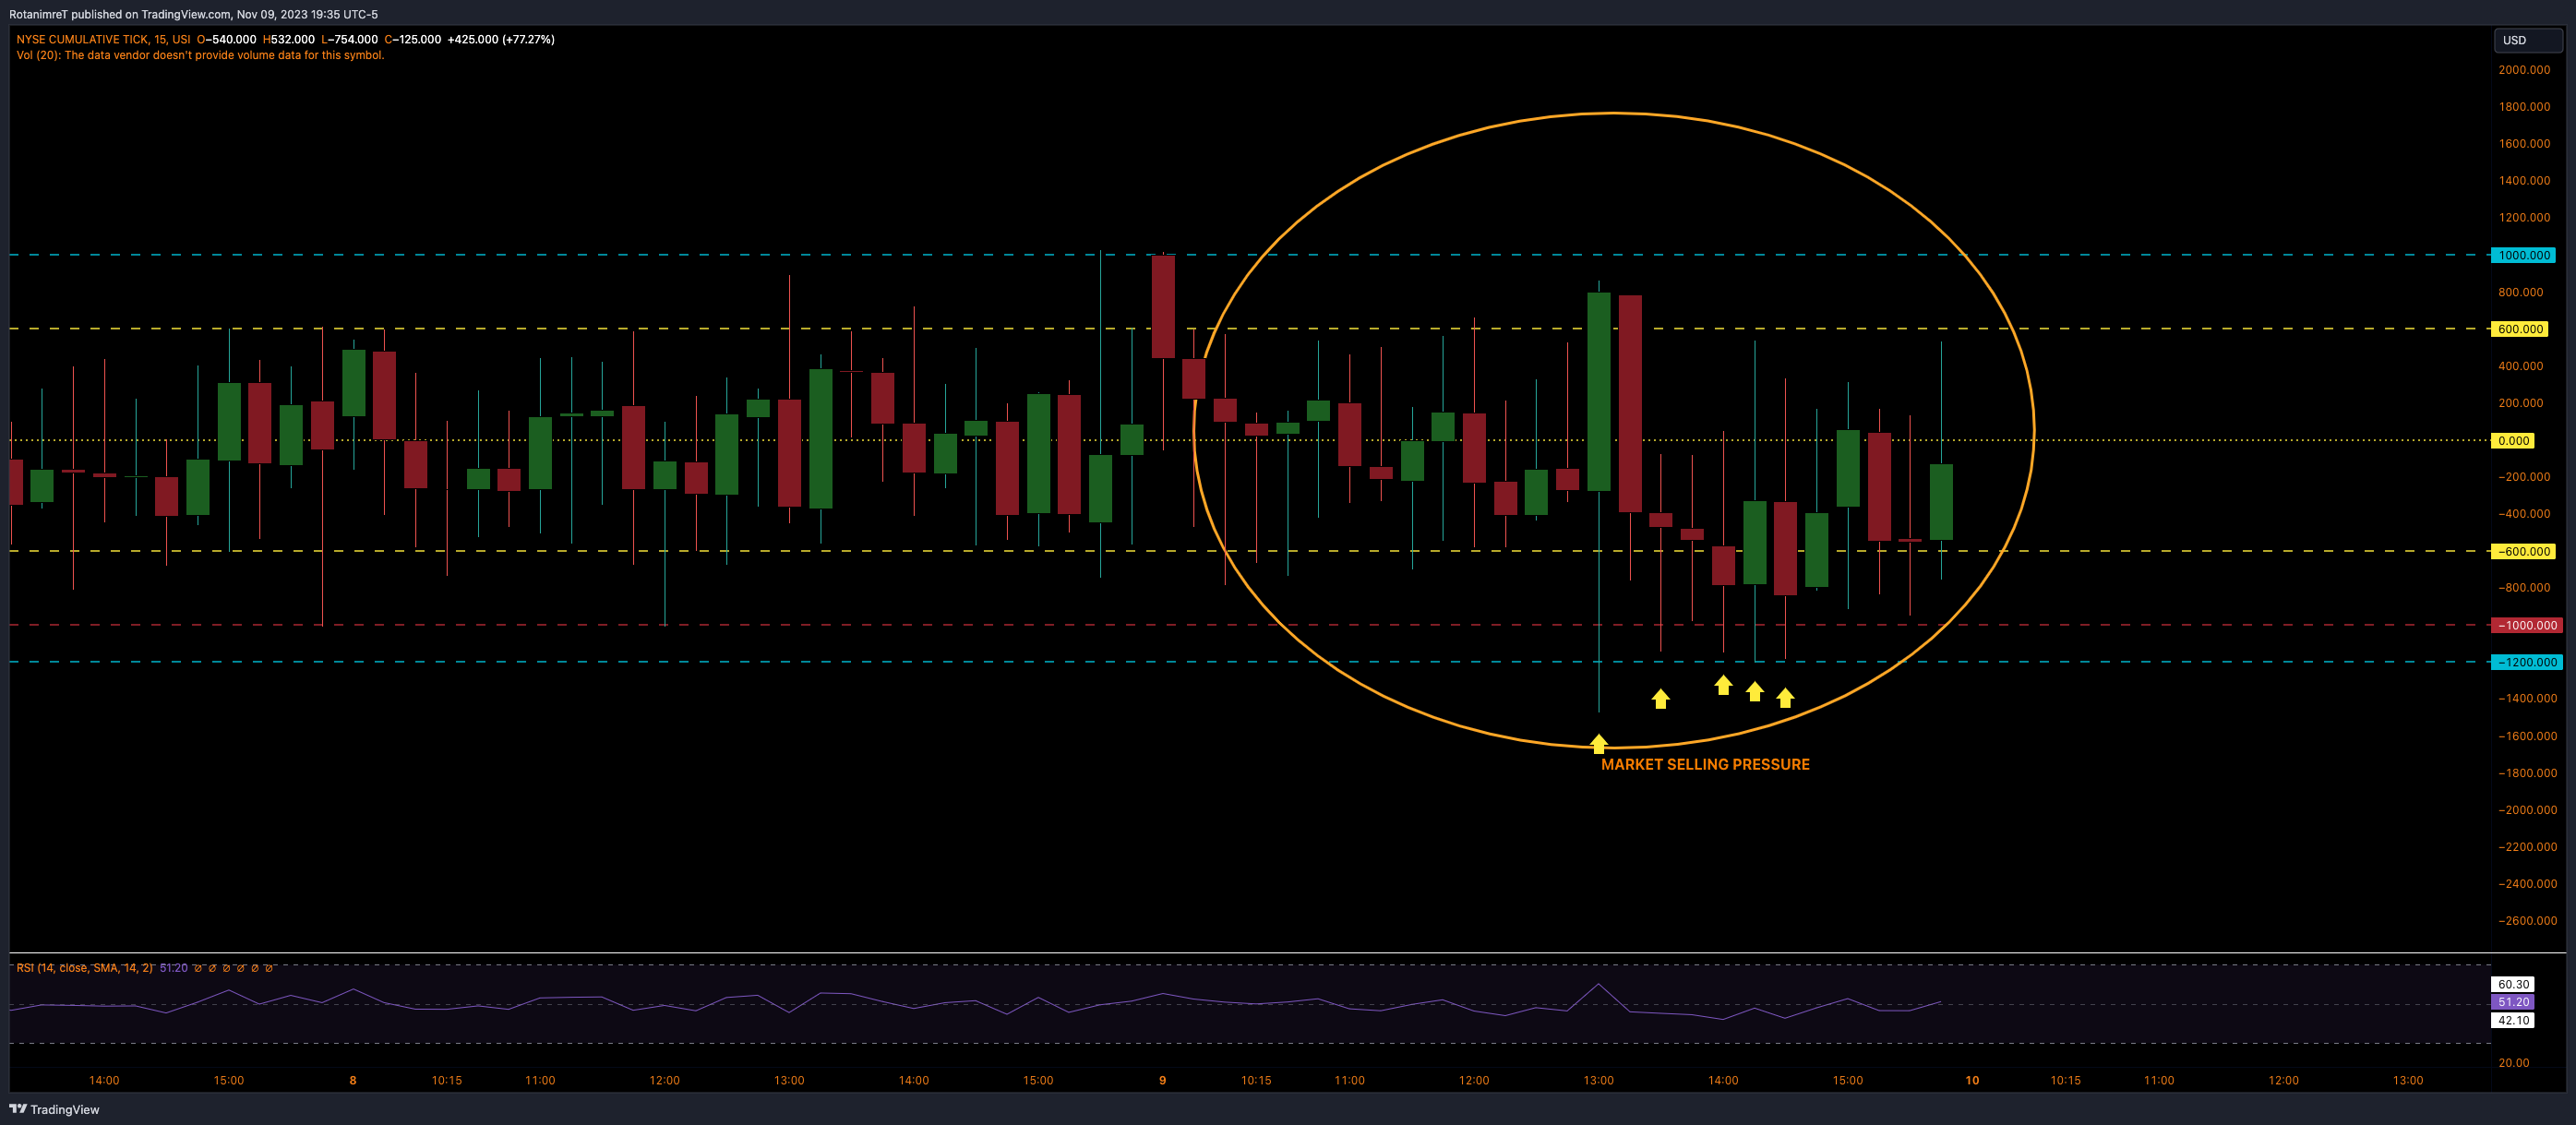This screenshot has width=2576, height=1125.
Task: Select the yellow −600.000 price line label
Action: pos(2523,551)
